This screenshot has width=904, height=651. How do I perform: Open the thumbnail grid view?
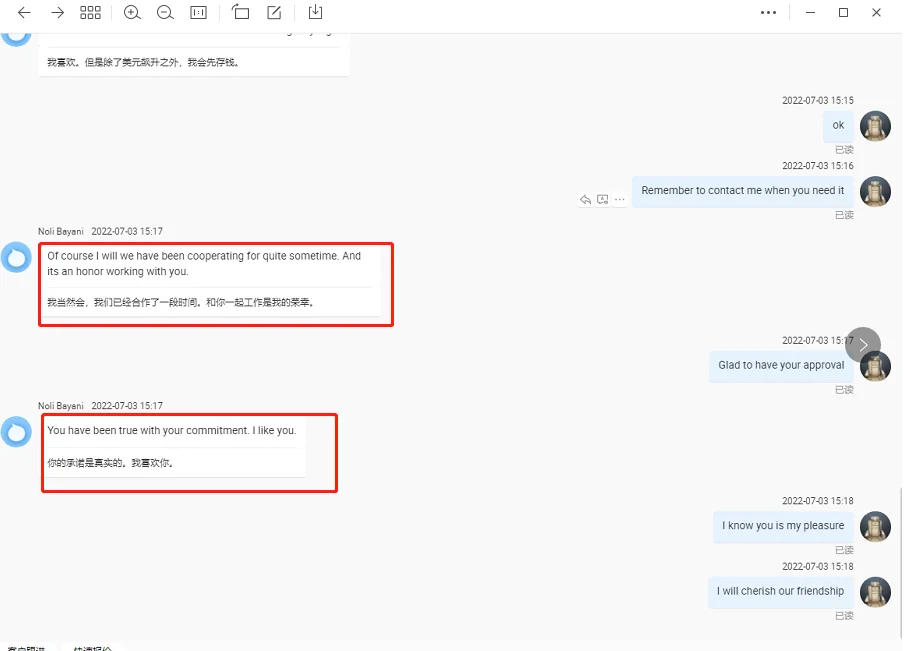[x=90, y=13]
